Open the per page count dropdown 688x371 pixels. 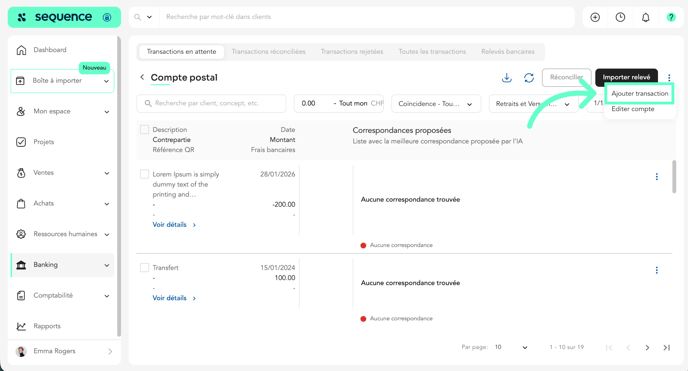click(x=511, y=347)
